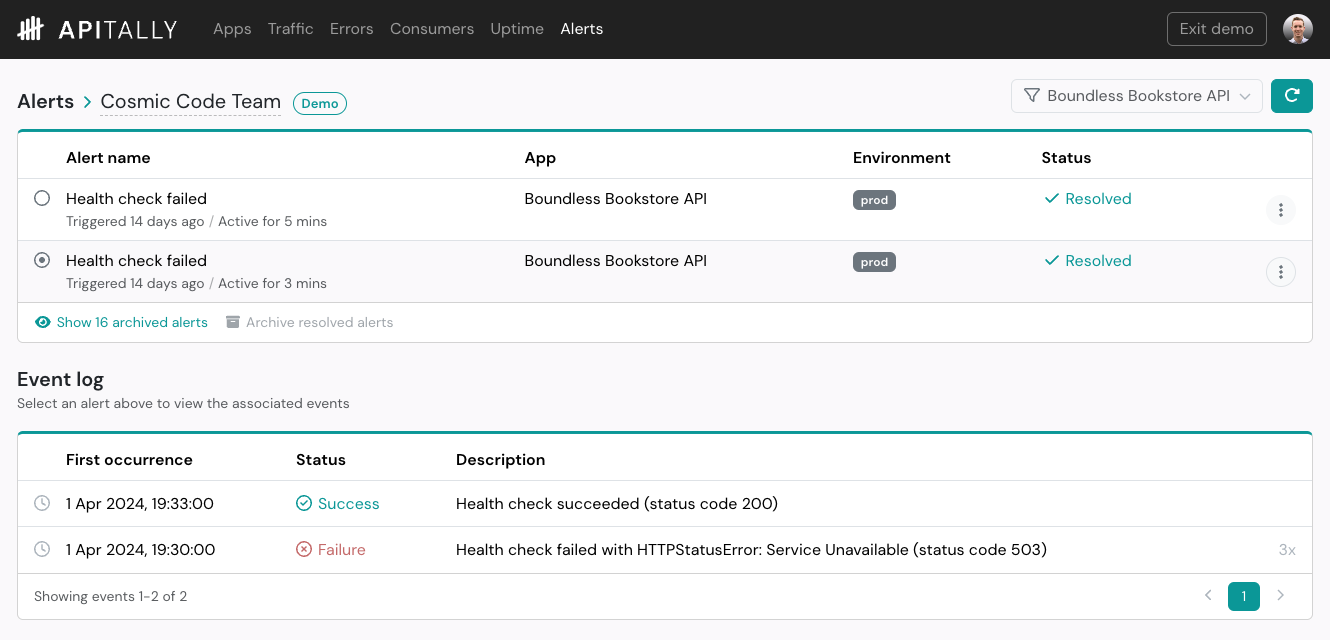Open the kebab menu for the first alert
Viewport: 1330px width, 640px height.
pos(1281,210)
